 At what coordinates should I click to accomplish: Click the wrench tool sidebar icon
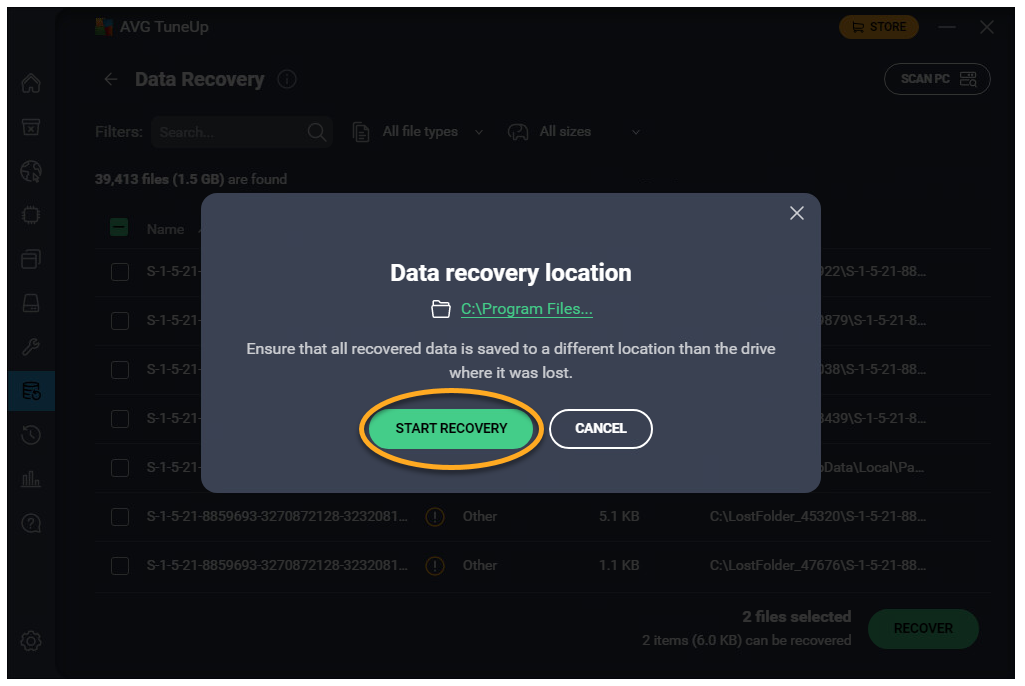[31, 347]
